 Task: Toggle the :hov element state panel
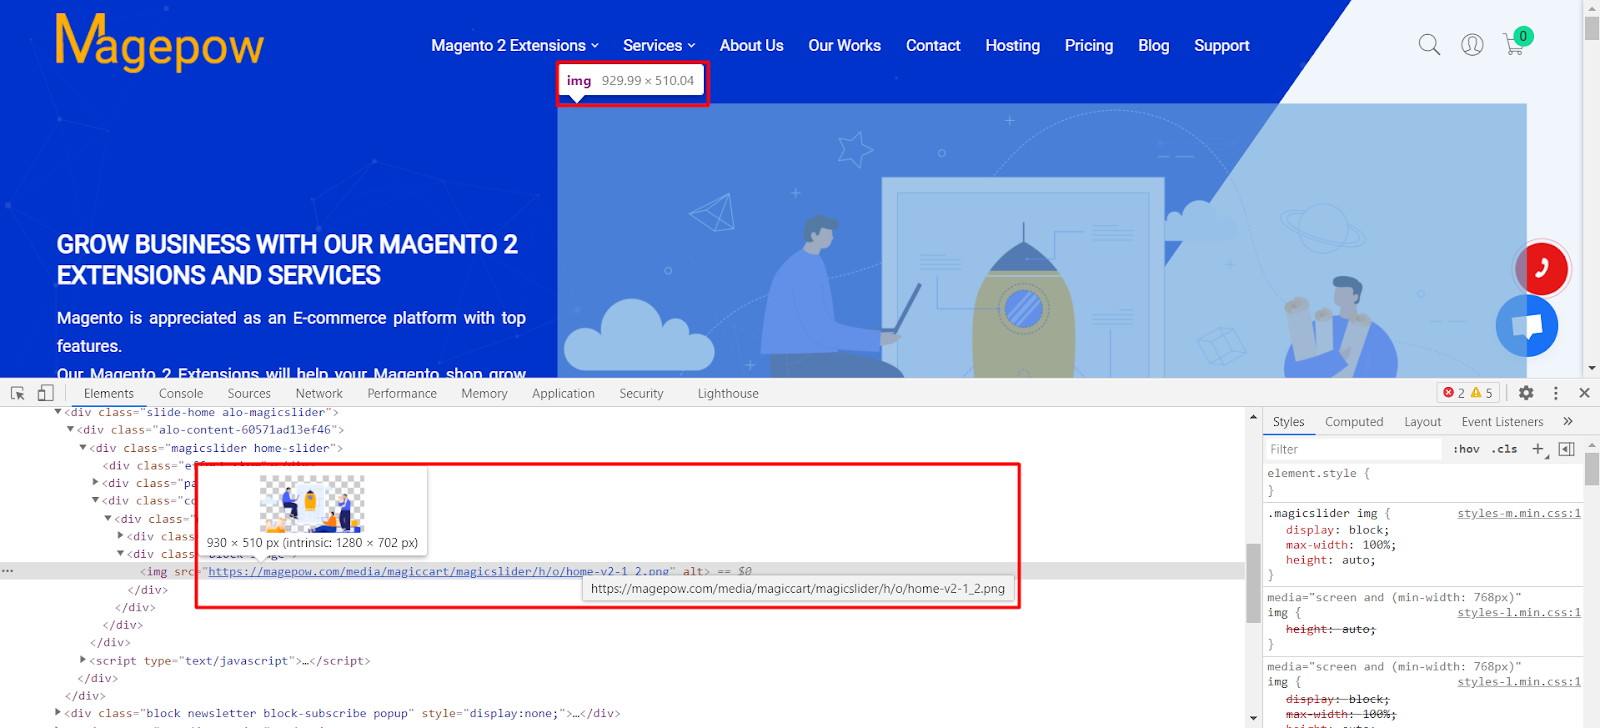(1466, 449)
